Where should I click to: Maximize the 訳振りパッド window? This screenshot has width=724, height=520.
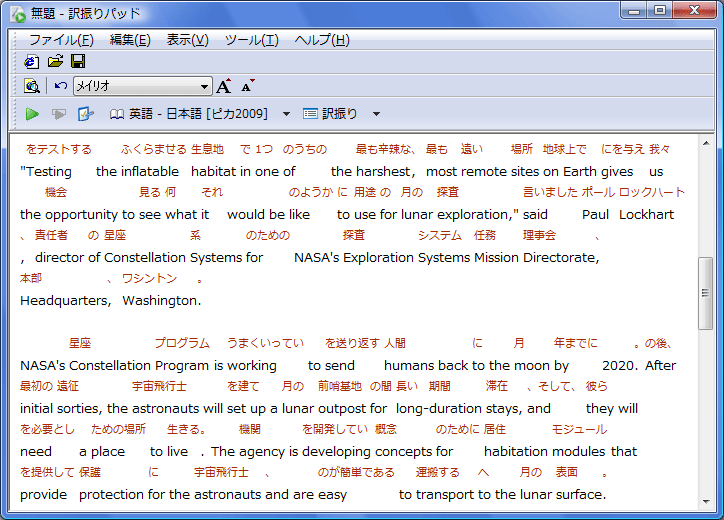point(660,11)
